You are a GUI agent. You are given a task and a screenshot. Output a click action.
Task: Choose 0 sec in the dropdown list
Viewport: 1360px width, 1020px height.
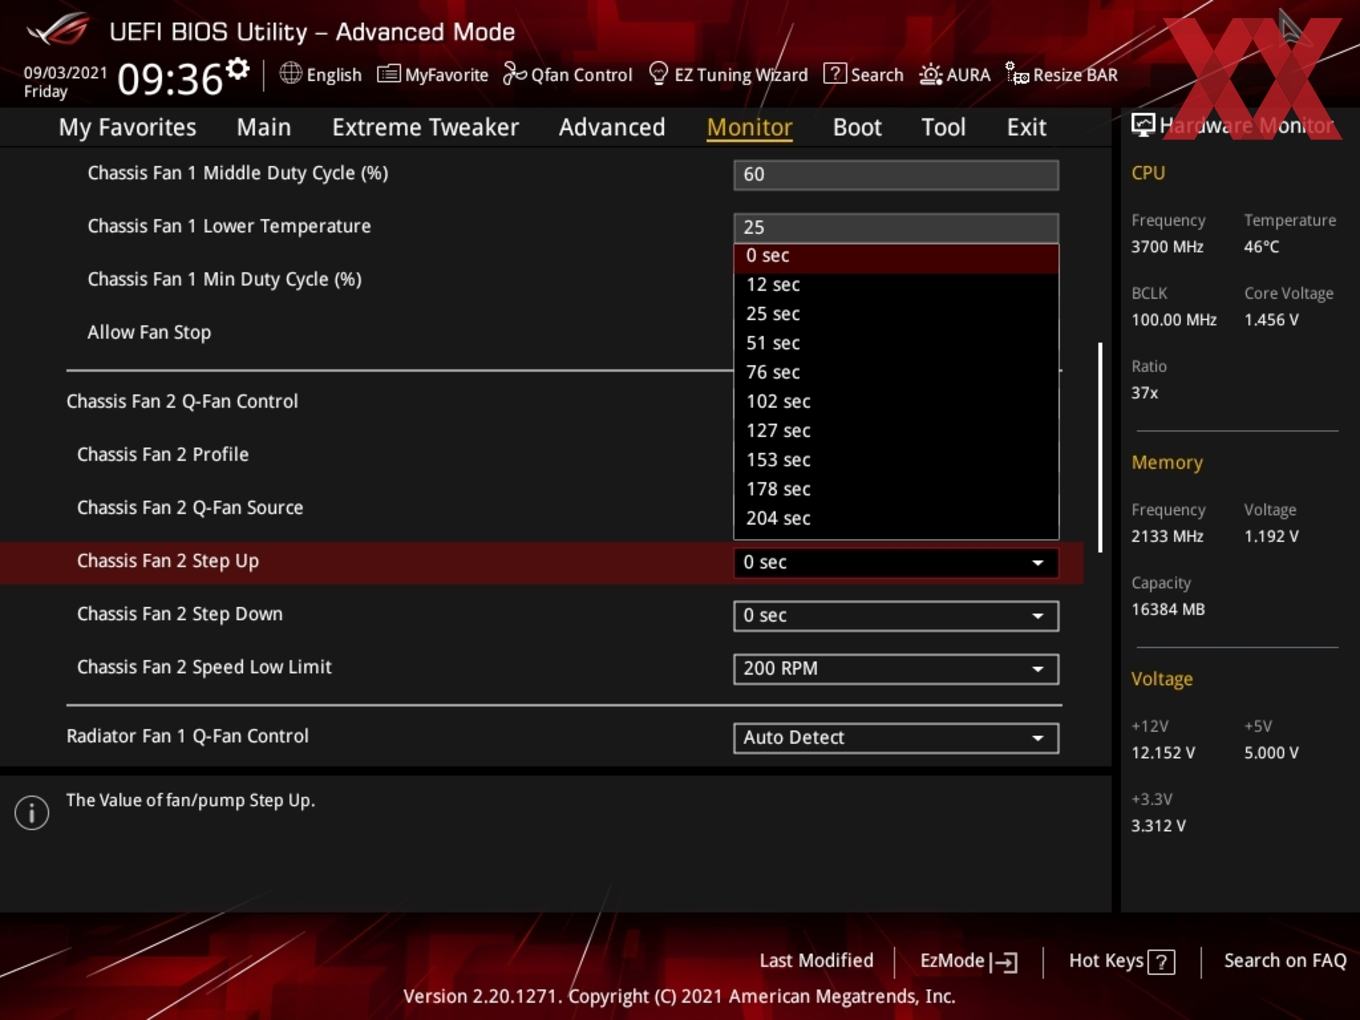tap(896, 257)
